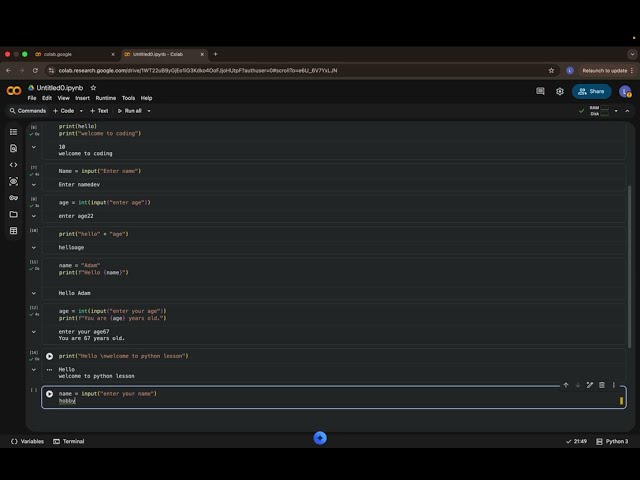Run the python lesson print cell
The image size is (640, 480).
(x=49, y=356)
